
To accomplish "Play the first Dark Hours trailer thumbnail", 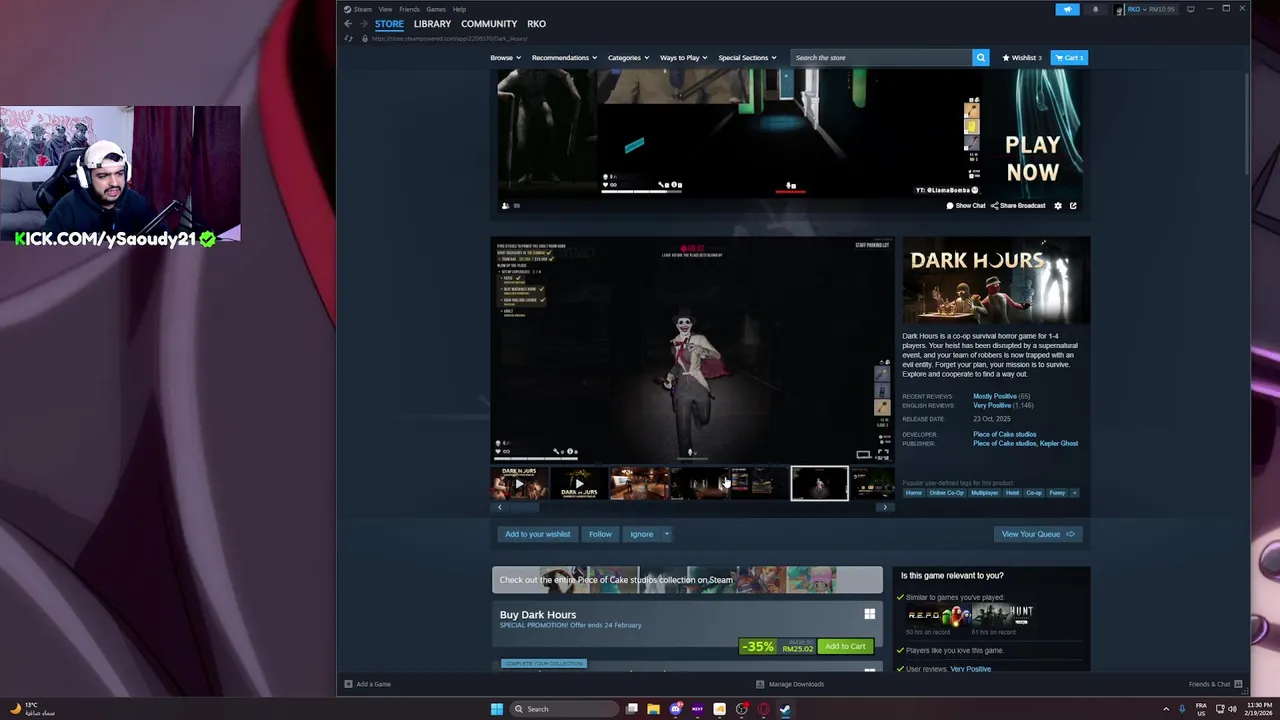I will (x=519, y=484).
